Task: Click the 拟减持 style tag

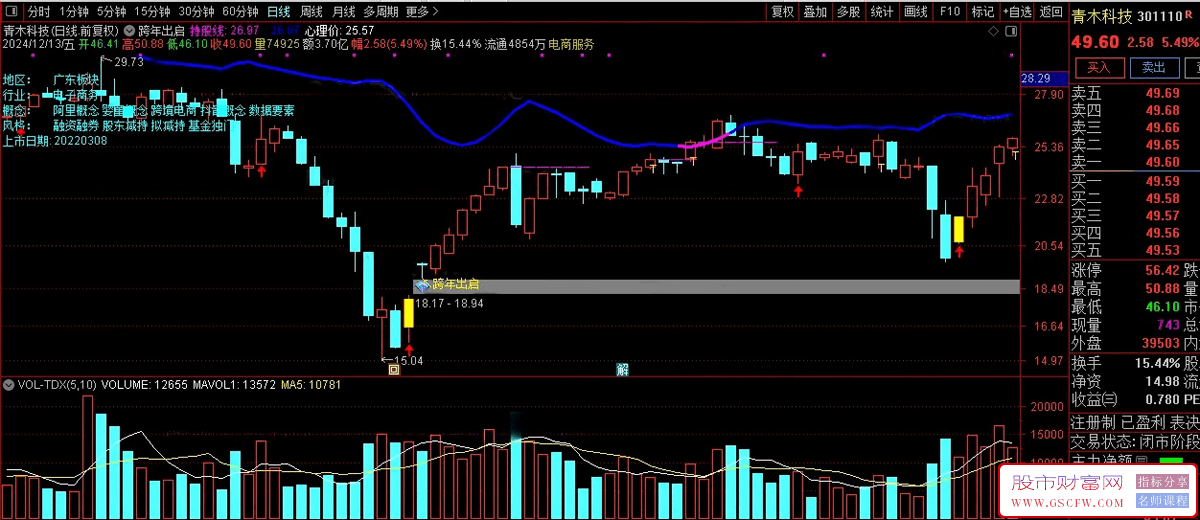Action: click(169, 126)
